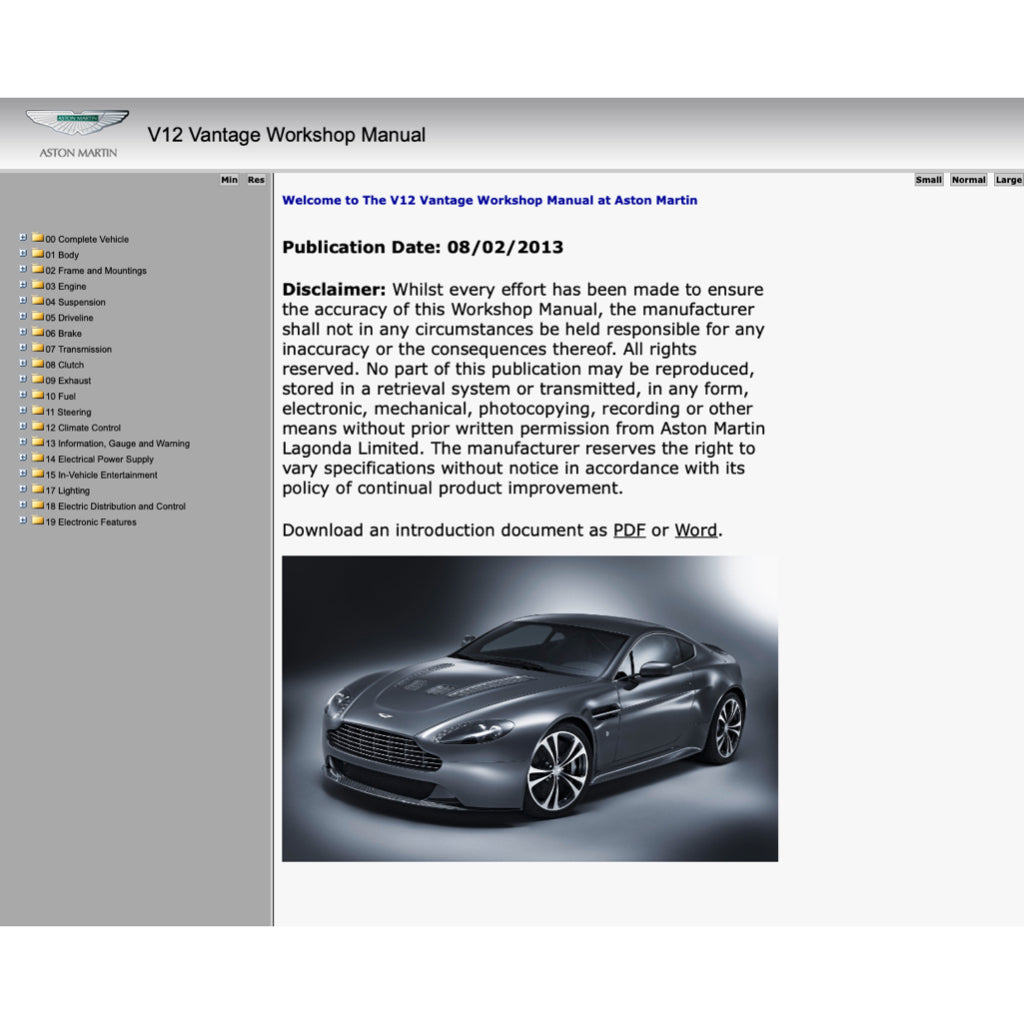This screenshot has width=1024, height=1024.
Task: Expand the 00 Complete Vehicle tree node
Action: [x=24, y=239]
